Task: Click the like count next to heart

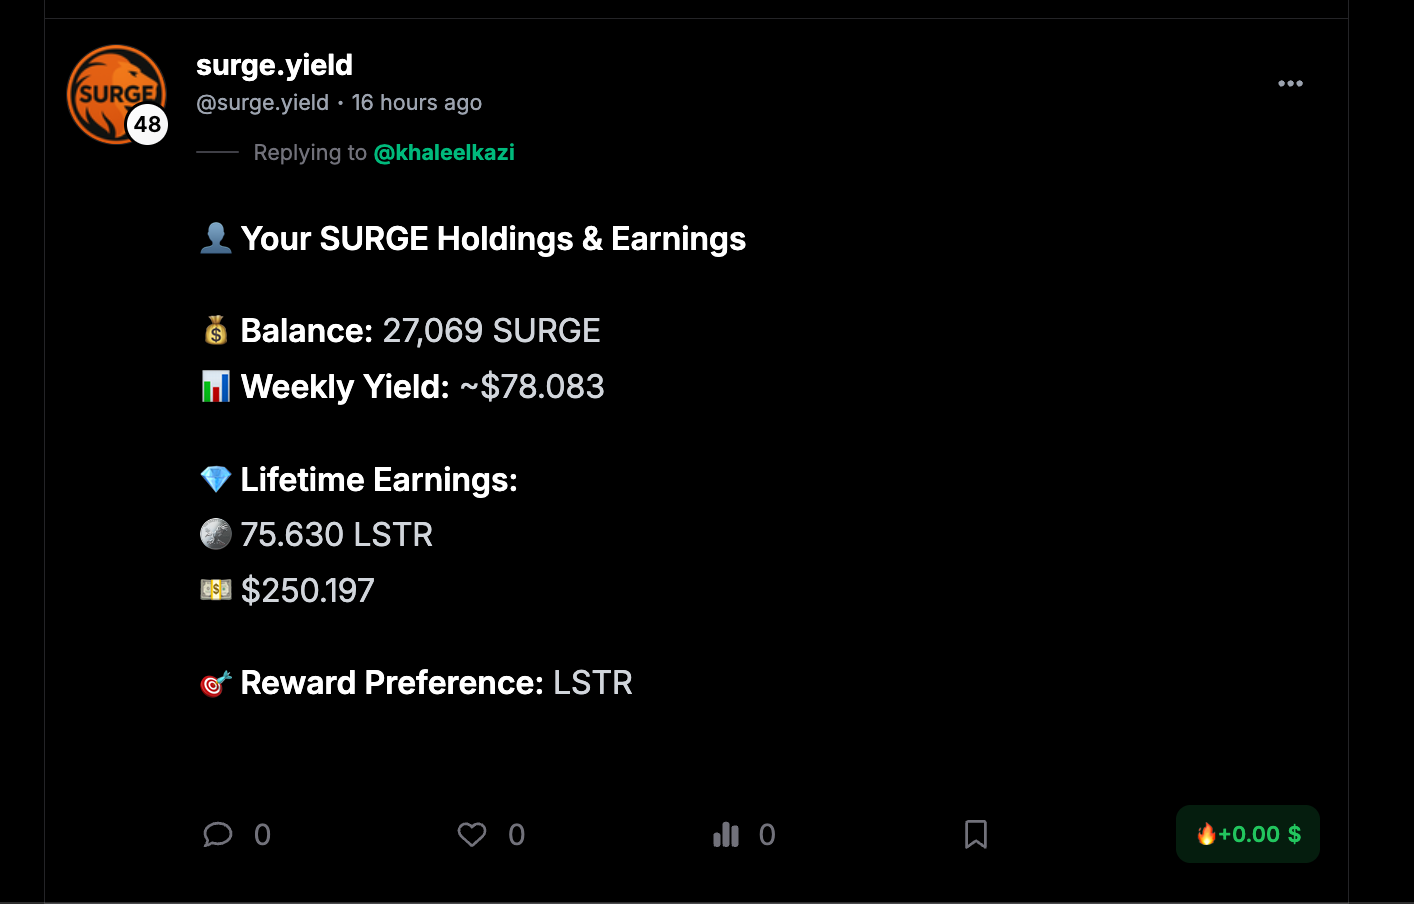Action: (516, 834)
